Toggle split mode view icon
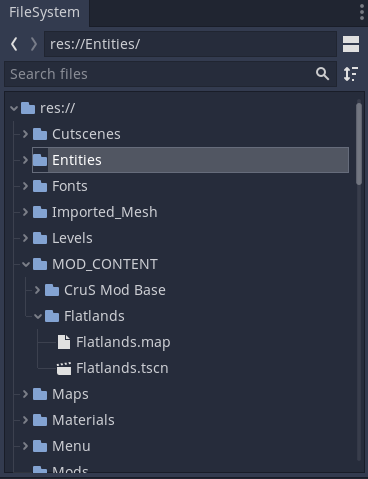Image resolution: width=368 pixels, height=479 pixels. coord(351,44)
